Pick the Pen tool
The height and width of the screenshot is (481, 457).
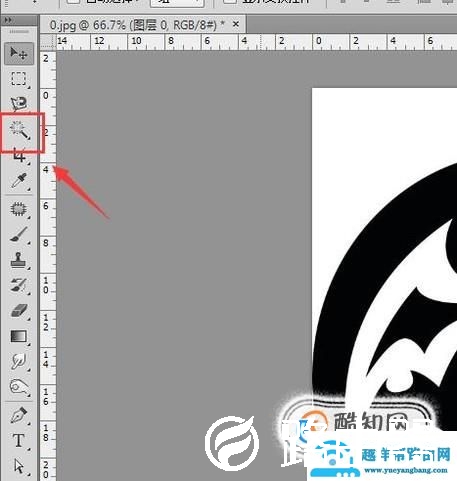coord(19,415)
